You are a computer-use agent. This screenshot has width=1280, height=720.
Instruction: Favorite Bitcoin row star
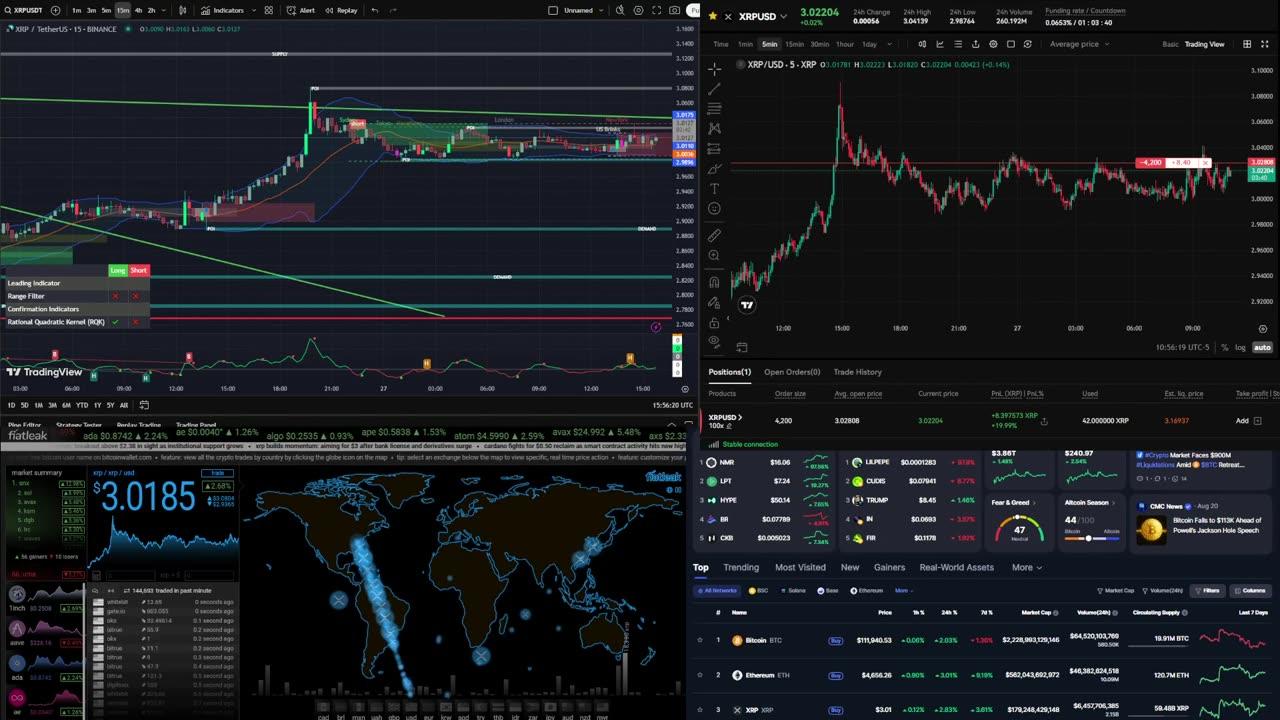coord(699,640)
